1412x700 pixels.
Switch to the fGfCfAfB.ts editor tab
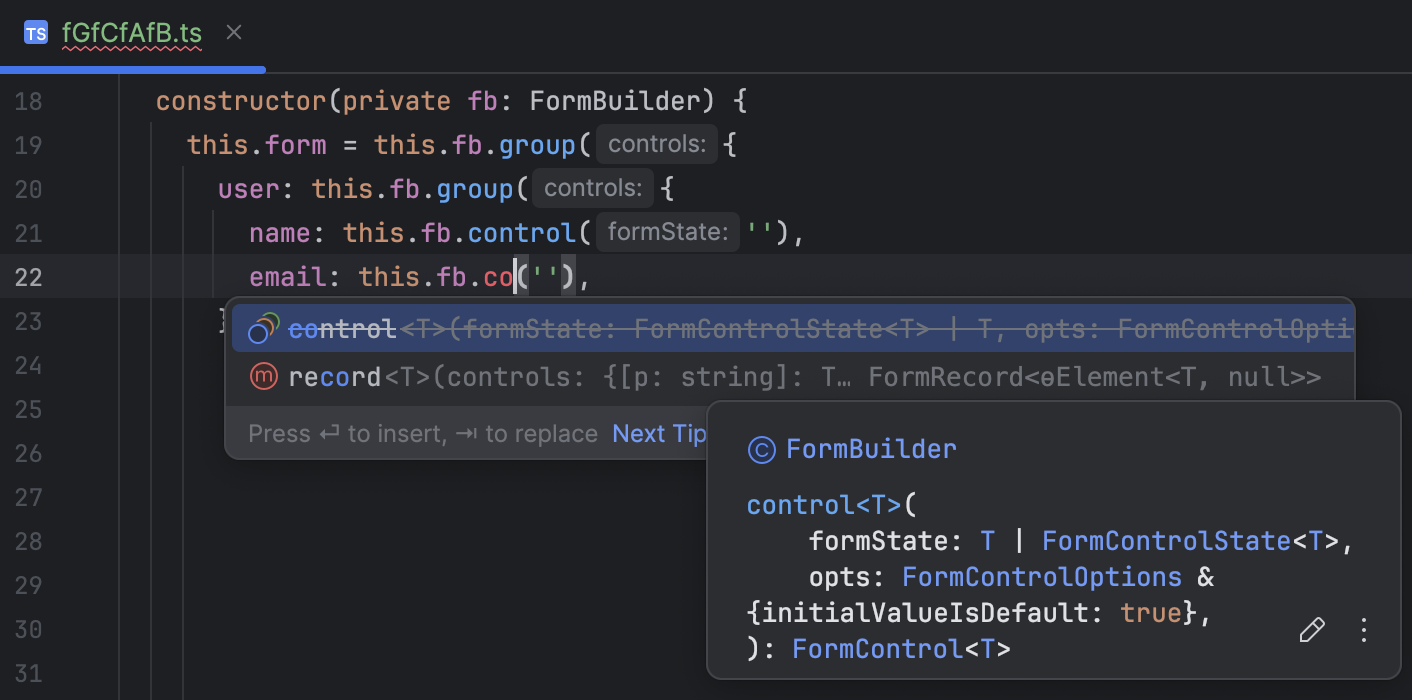point(130,32)
